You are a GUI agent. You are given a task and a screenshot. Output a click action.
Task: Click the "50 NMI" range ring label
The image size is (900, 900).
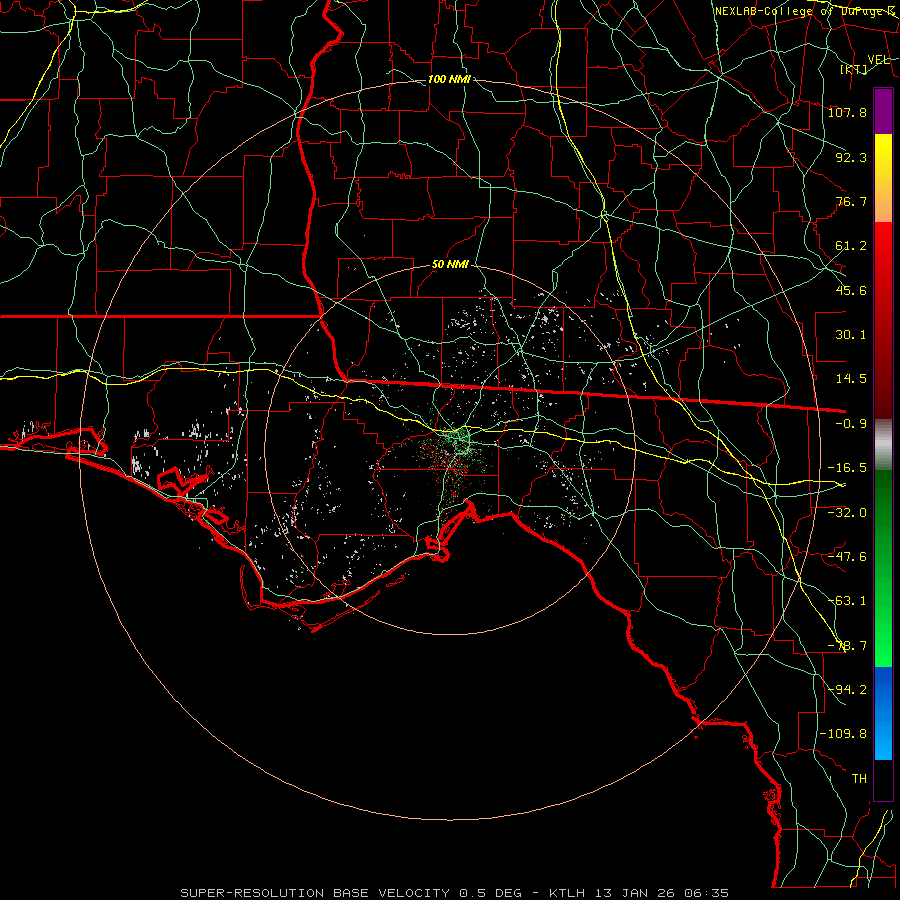(x=450, y=265)
